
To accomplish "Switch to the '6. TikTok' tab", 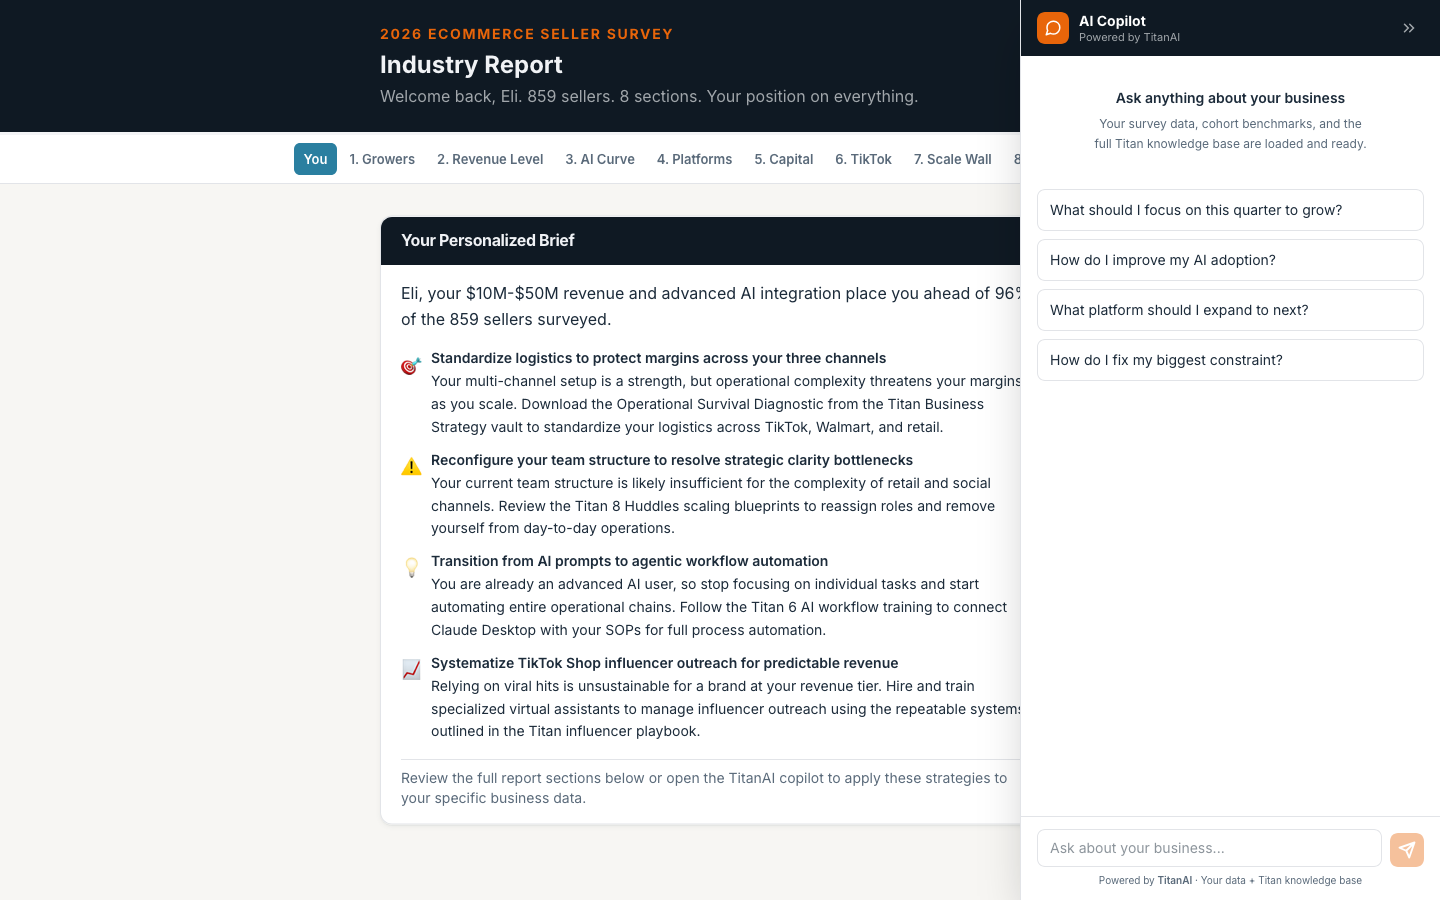I will click(863, 158).
